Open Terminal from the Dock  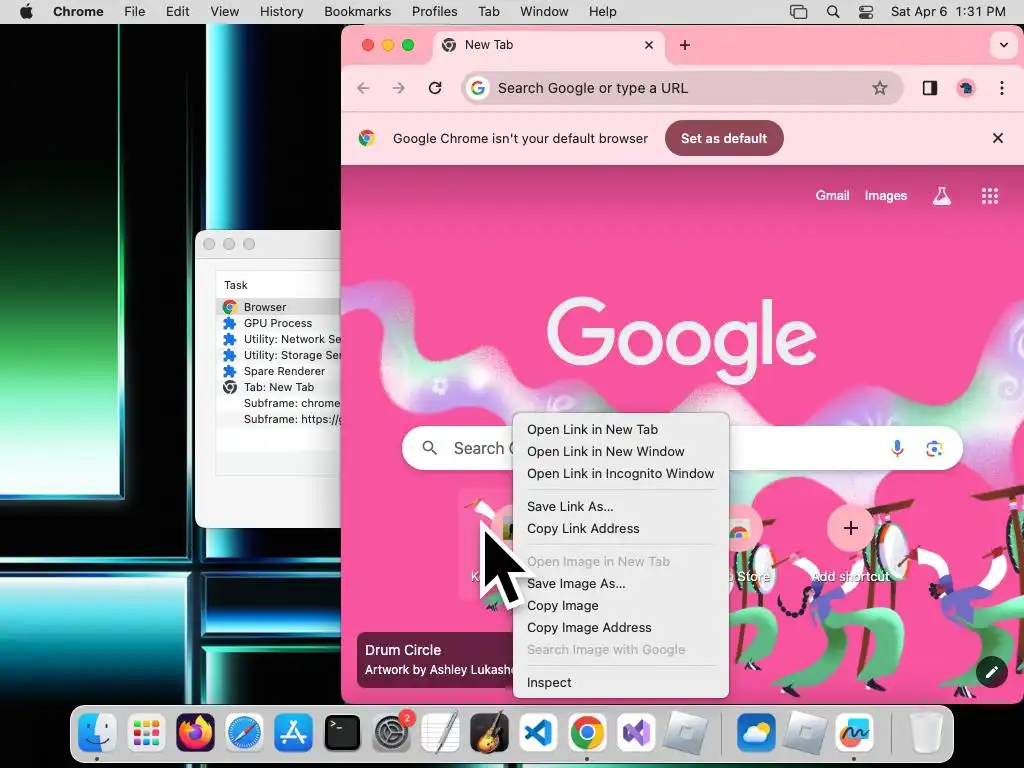coord(342,733)
